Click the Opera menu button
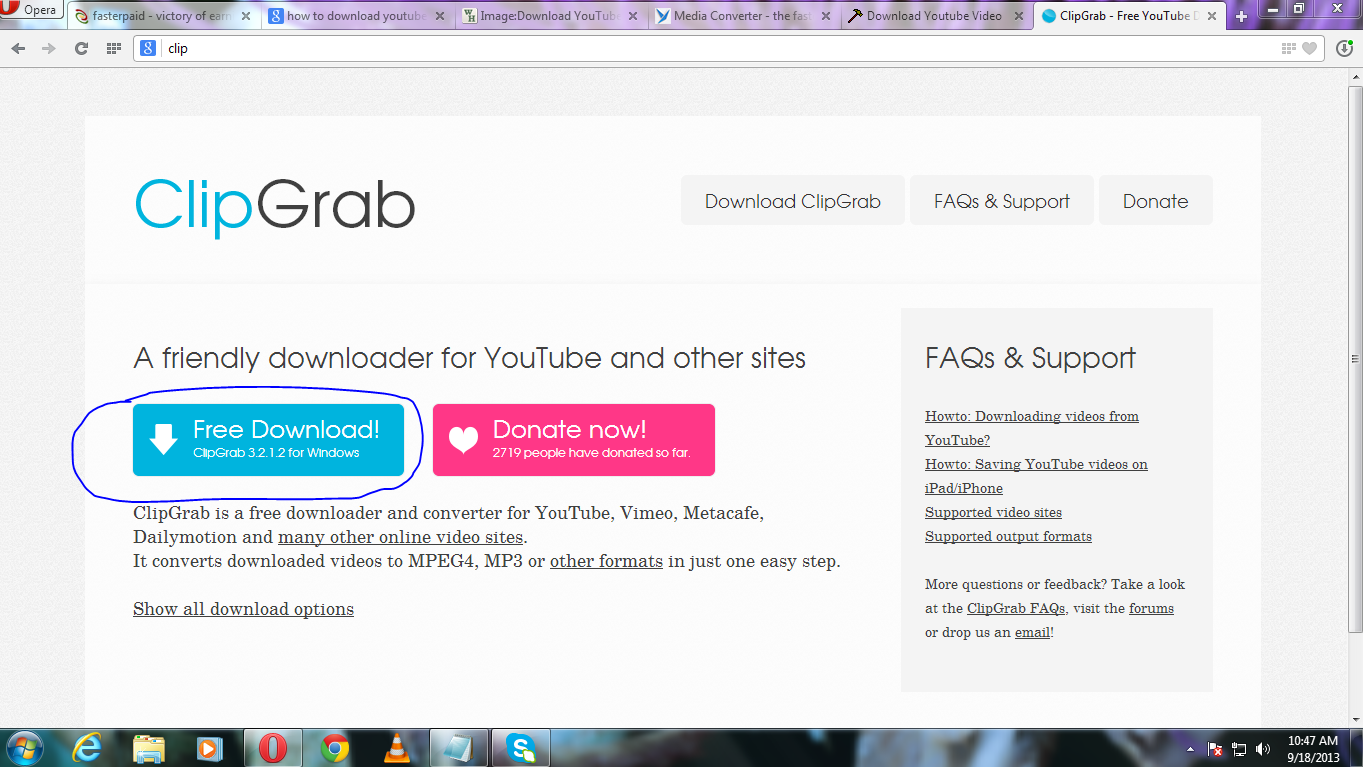This screenshot has height=767, width=1363. coord(32,12)
